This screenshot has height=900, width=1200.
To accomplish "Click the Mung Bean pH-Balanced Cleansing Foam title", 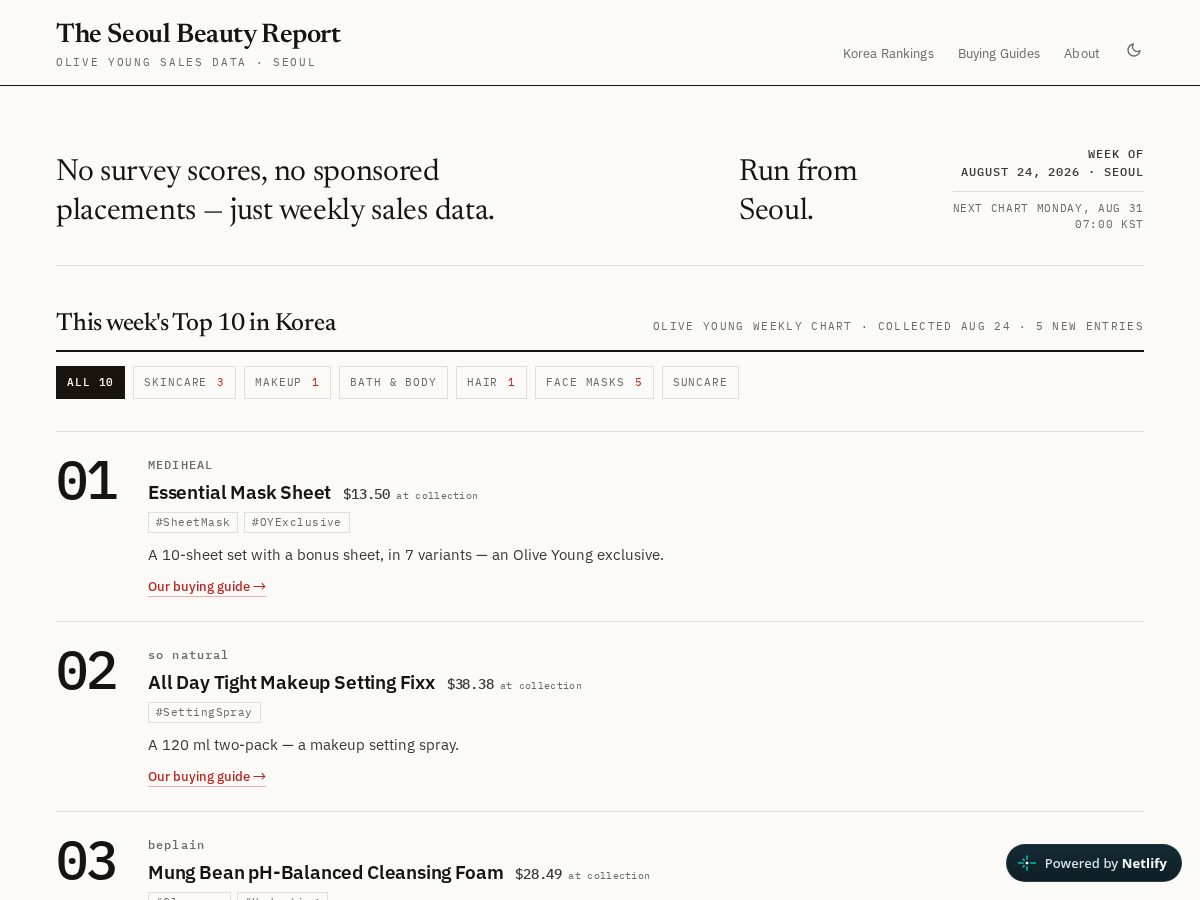I will [325, 873].
